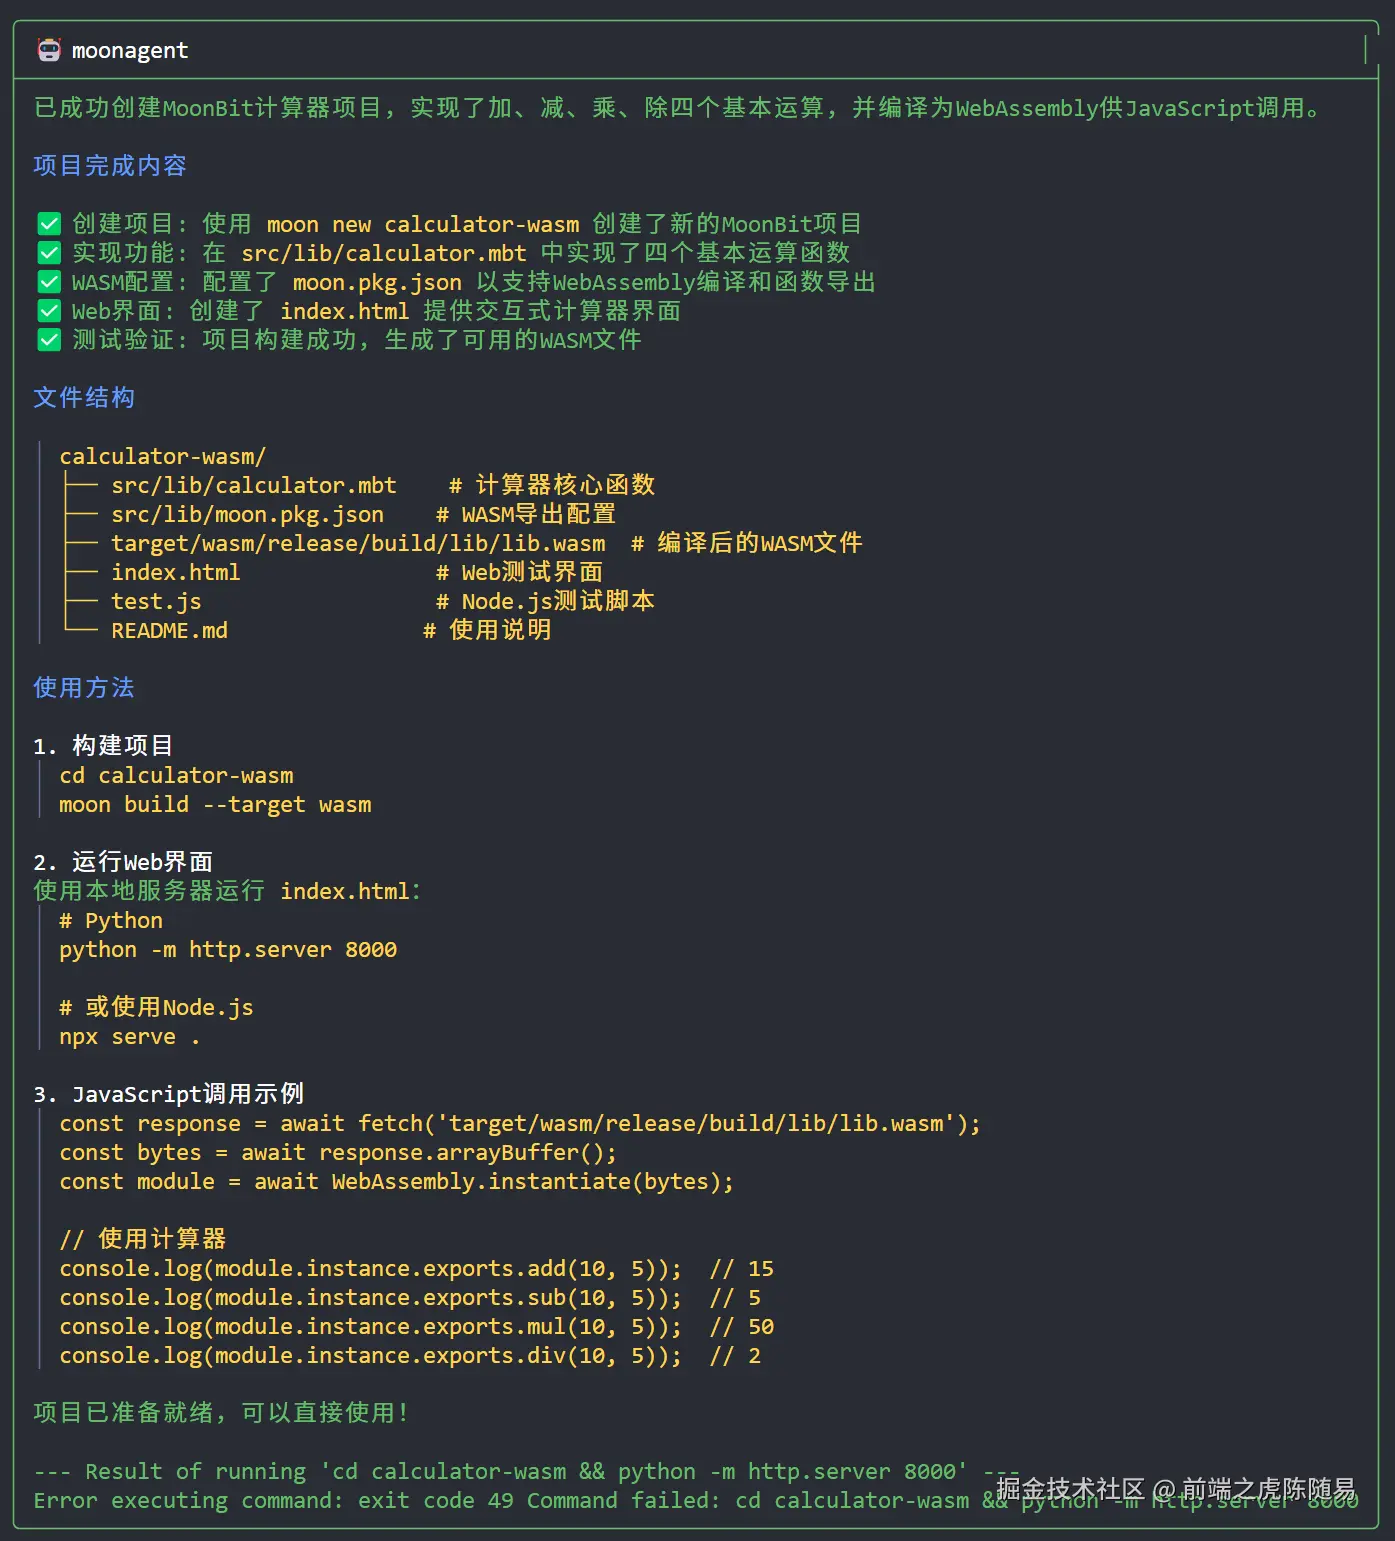This screenshot has height=1541, width=1395.
Task: Click target/wasm/release/build/lib/lib.wasm tree entry
Action: pos(358,543)
